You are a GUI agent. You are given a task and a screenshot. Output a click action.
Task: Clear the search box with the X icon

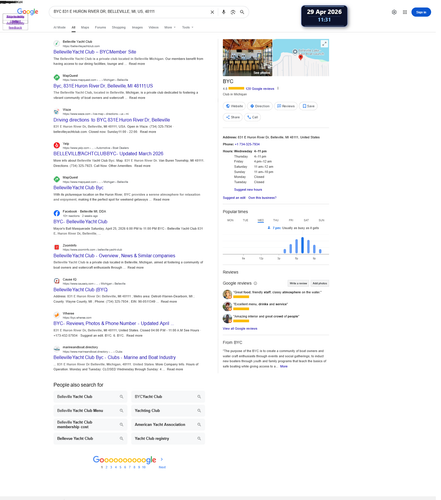pyautogui.click(x=212, y=12)
